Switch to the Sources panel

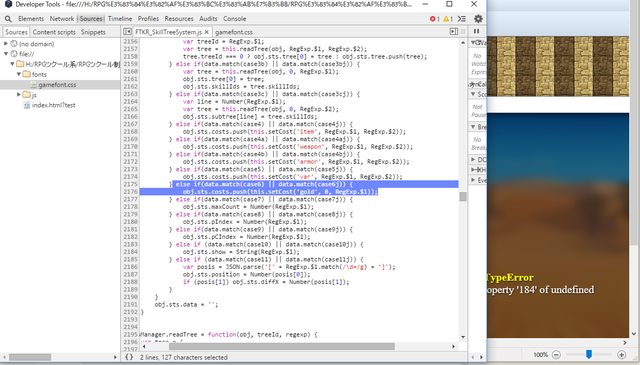point(91,19)
